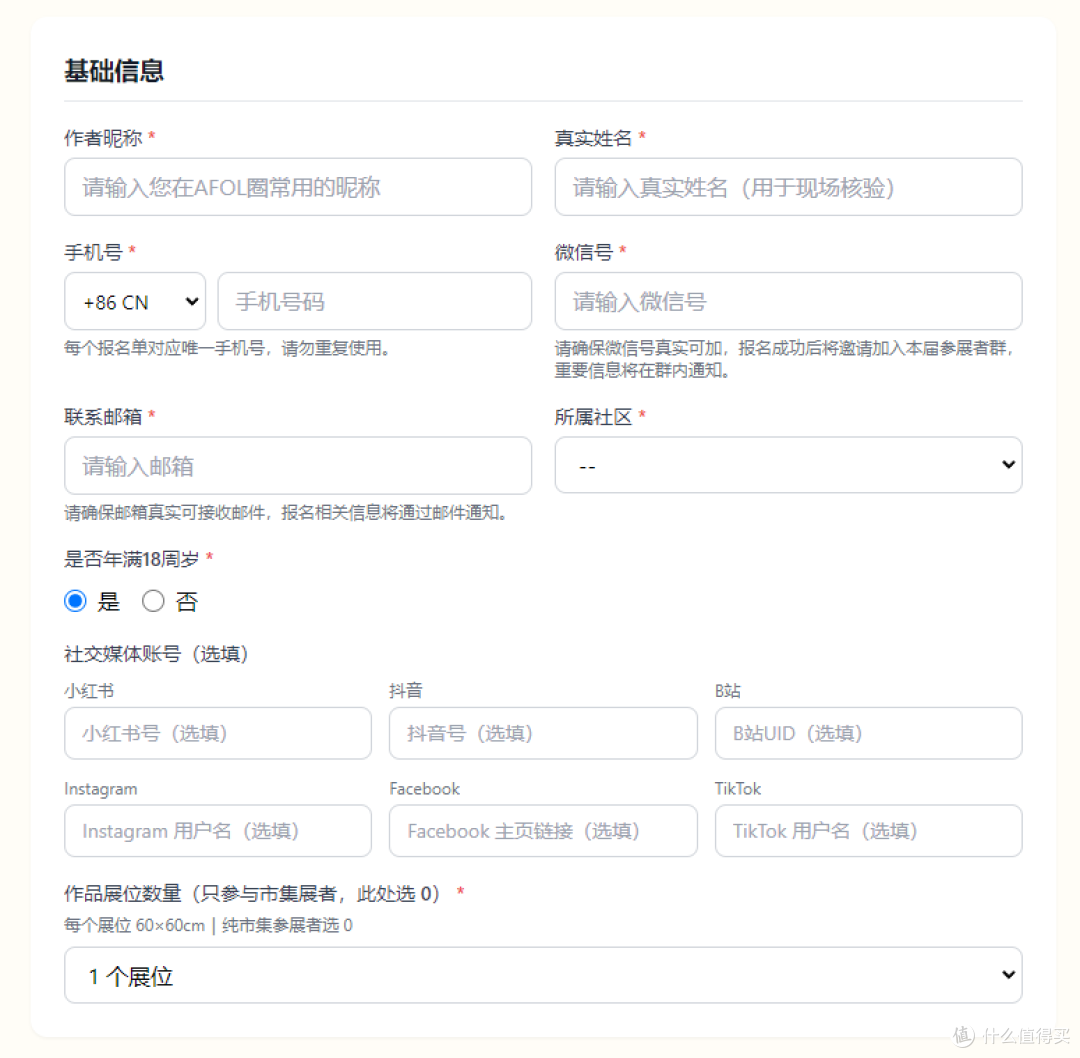Click the 联系邮箱 email input field
This screenshot has height=1058, width=1080.
click(298, 466)
